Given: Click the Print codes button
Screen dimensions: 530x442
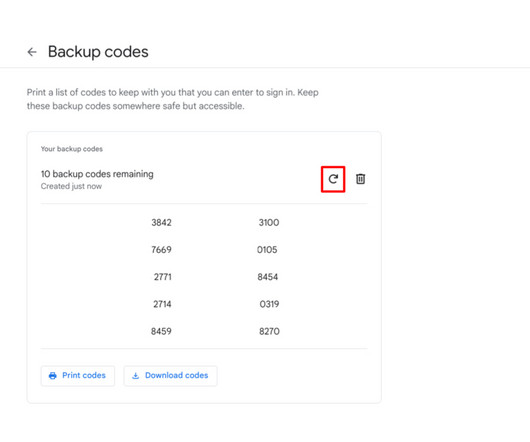Looking at the screenshot, I should click(78, 375).
